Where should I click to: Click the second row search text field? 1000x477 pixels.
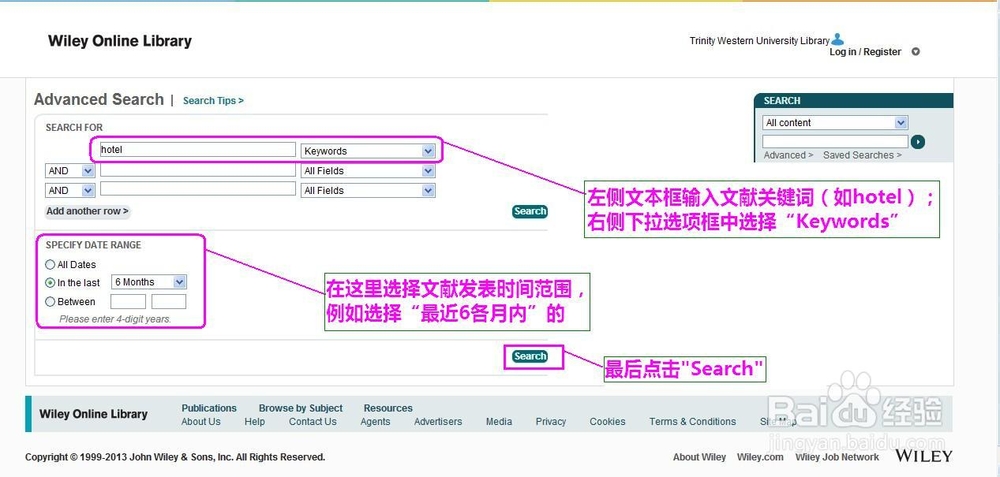click(198, 170)
